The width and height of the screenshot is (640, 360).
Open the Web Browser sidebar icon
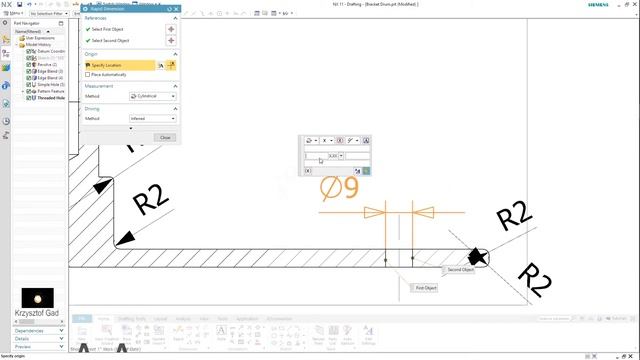pyautogui.click(x=6, y=104)
